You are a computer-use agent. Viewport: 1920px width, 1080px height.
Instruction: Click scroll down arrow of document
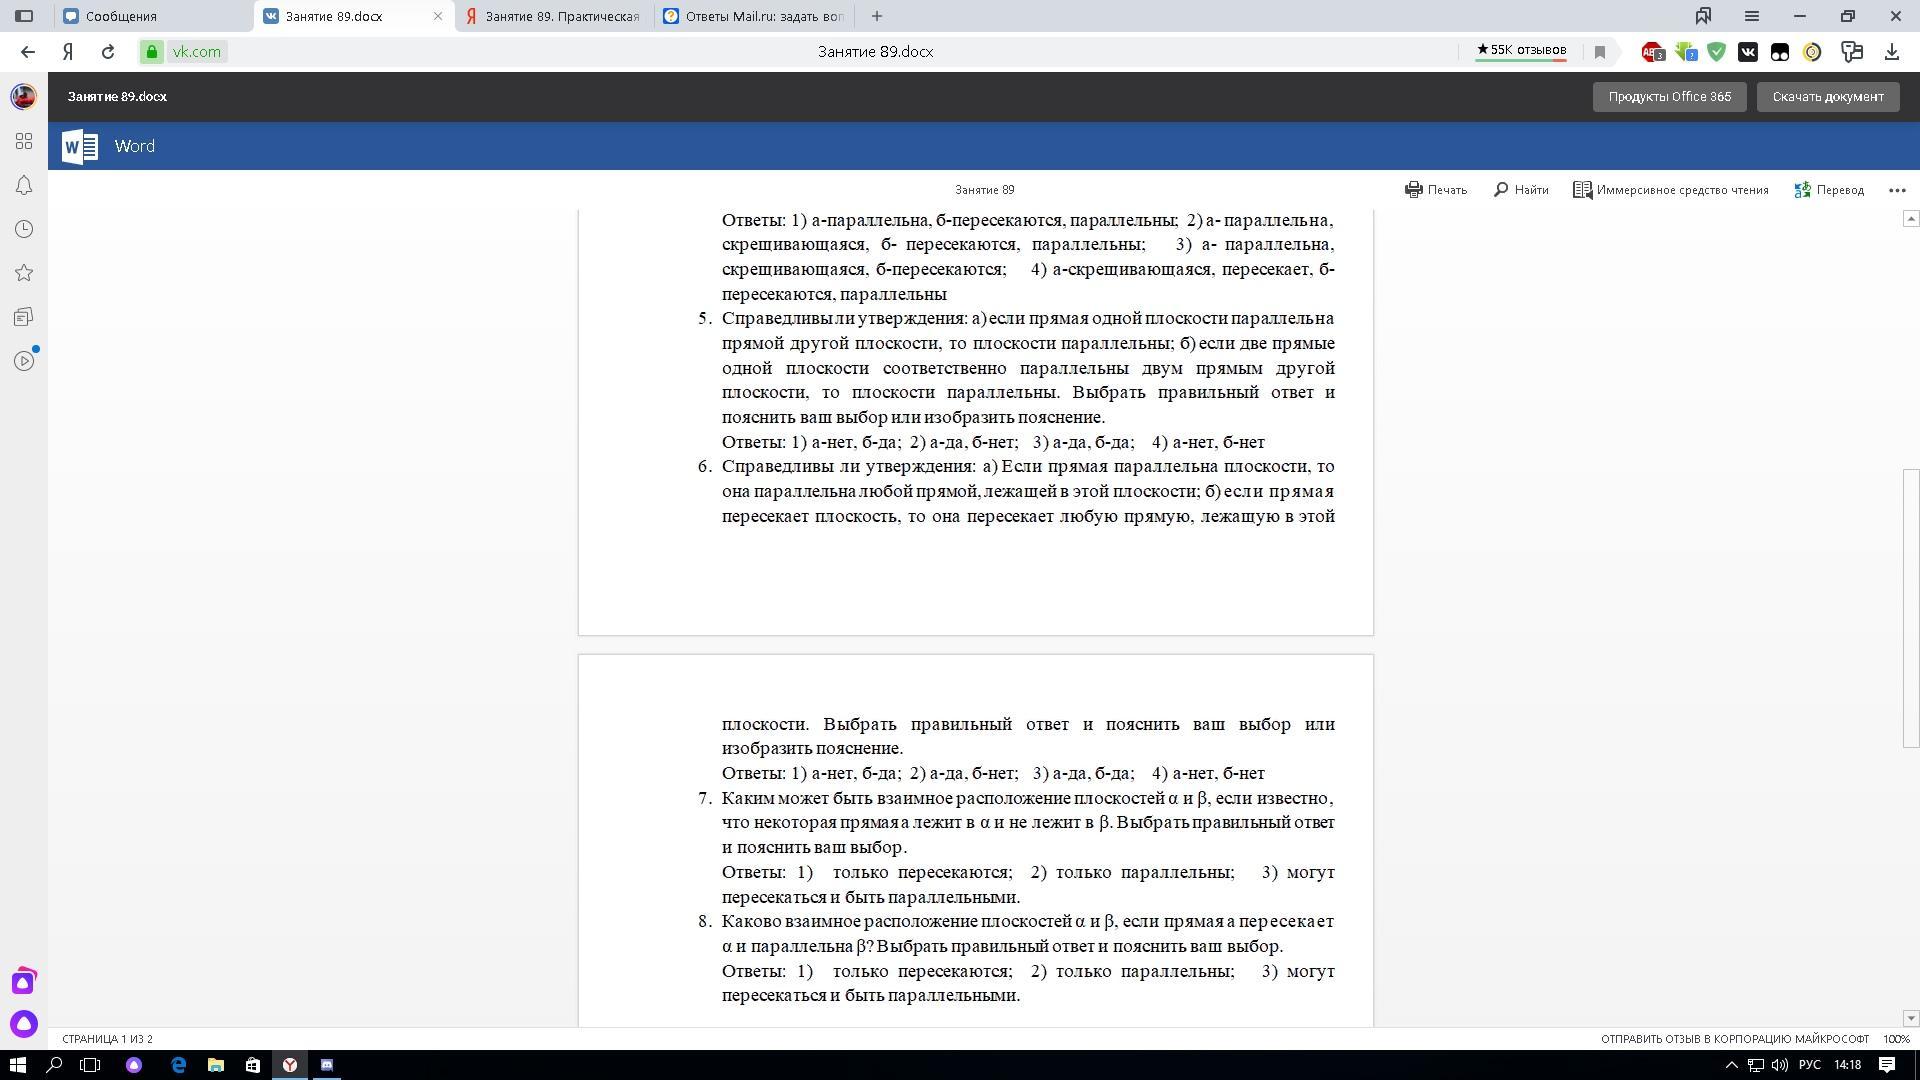pyautogui.click(x=1910, y=1018)
